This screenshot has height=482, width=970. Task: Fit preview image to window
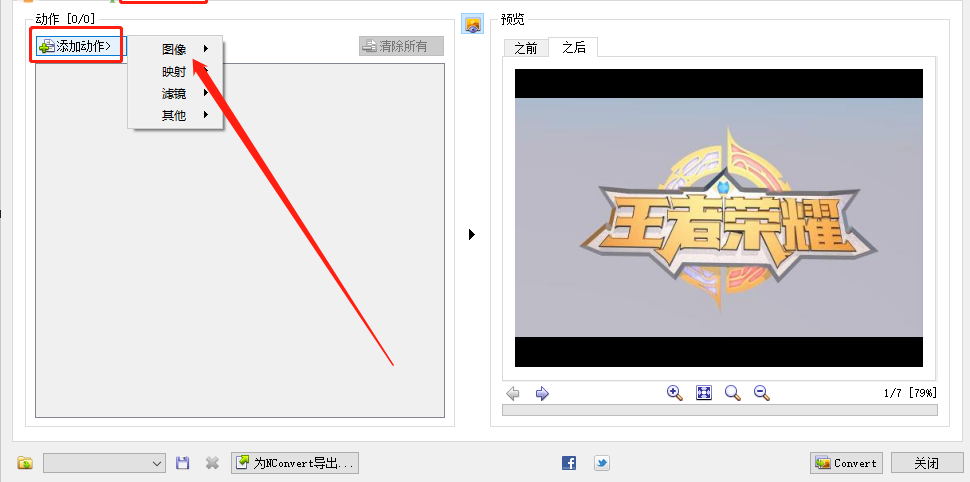click(704, 393)
